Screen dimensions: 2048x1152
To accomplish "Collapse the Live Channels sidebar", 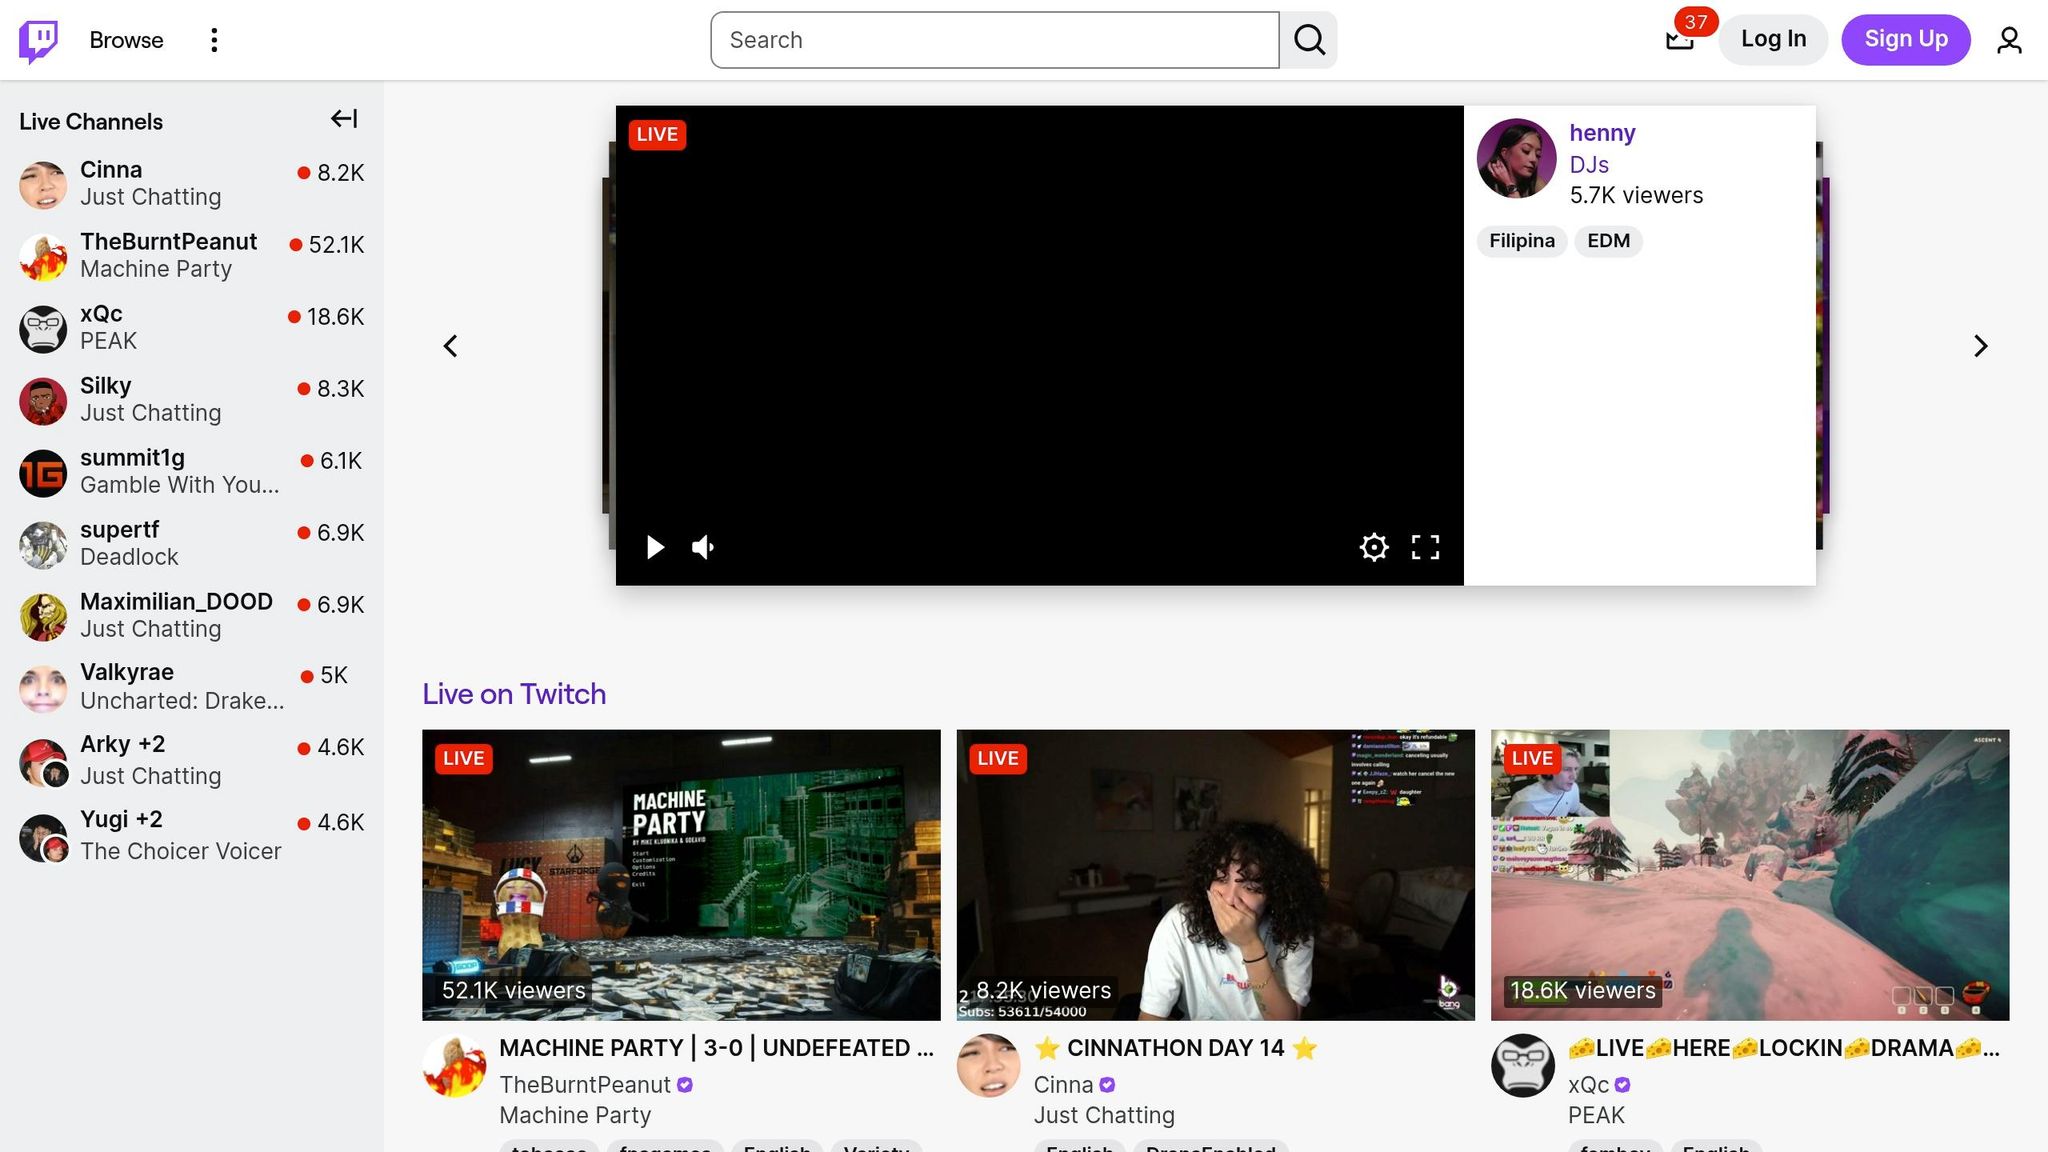I will [344, 119].
